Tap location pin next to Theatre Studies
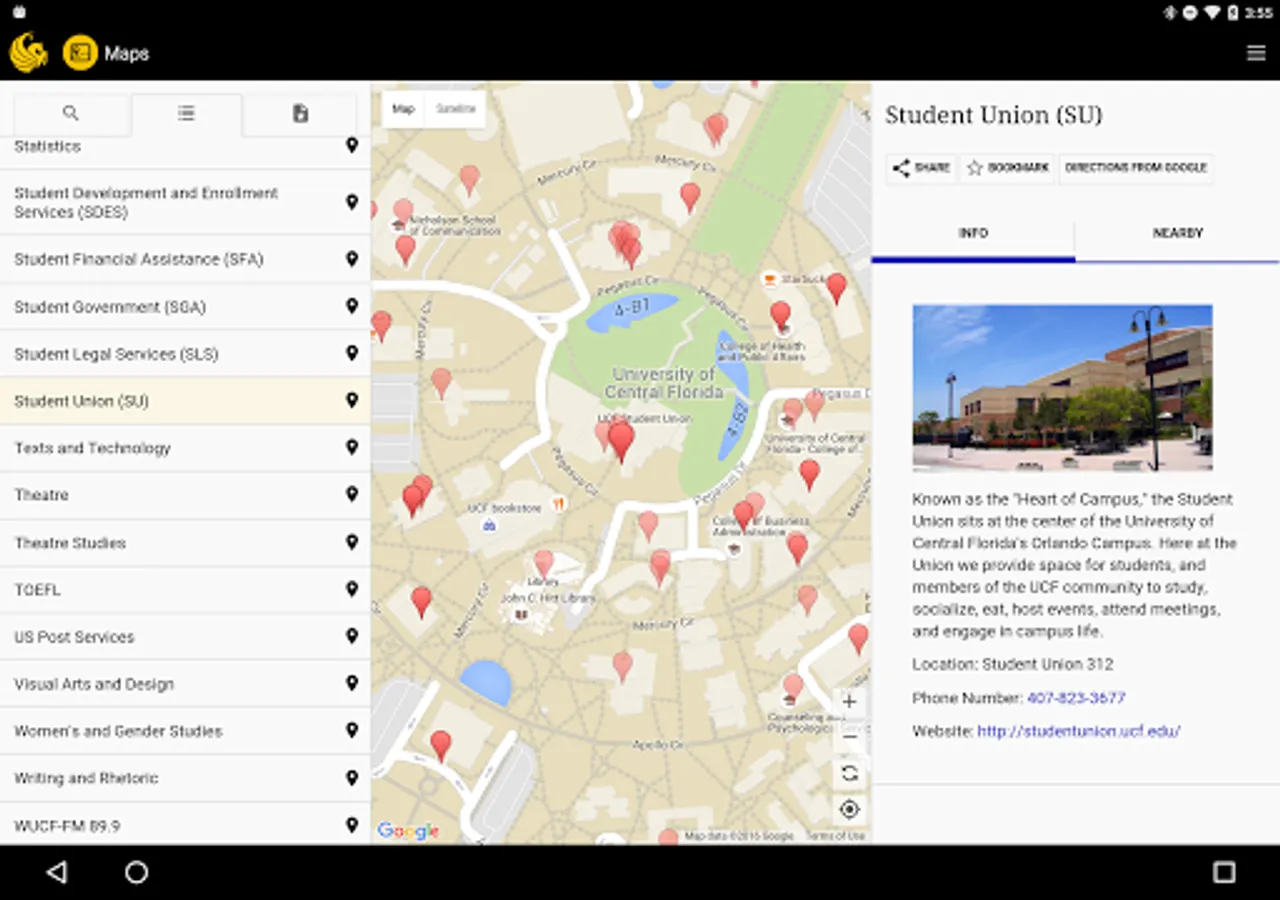 352,542
